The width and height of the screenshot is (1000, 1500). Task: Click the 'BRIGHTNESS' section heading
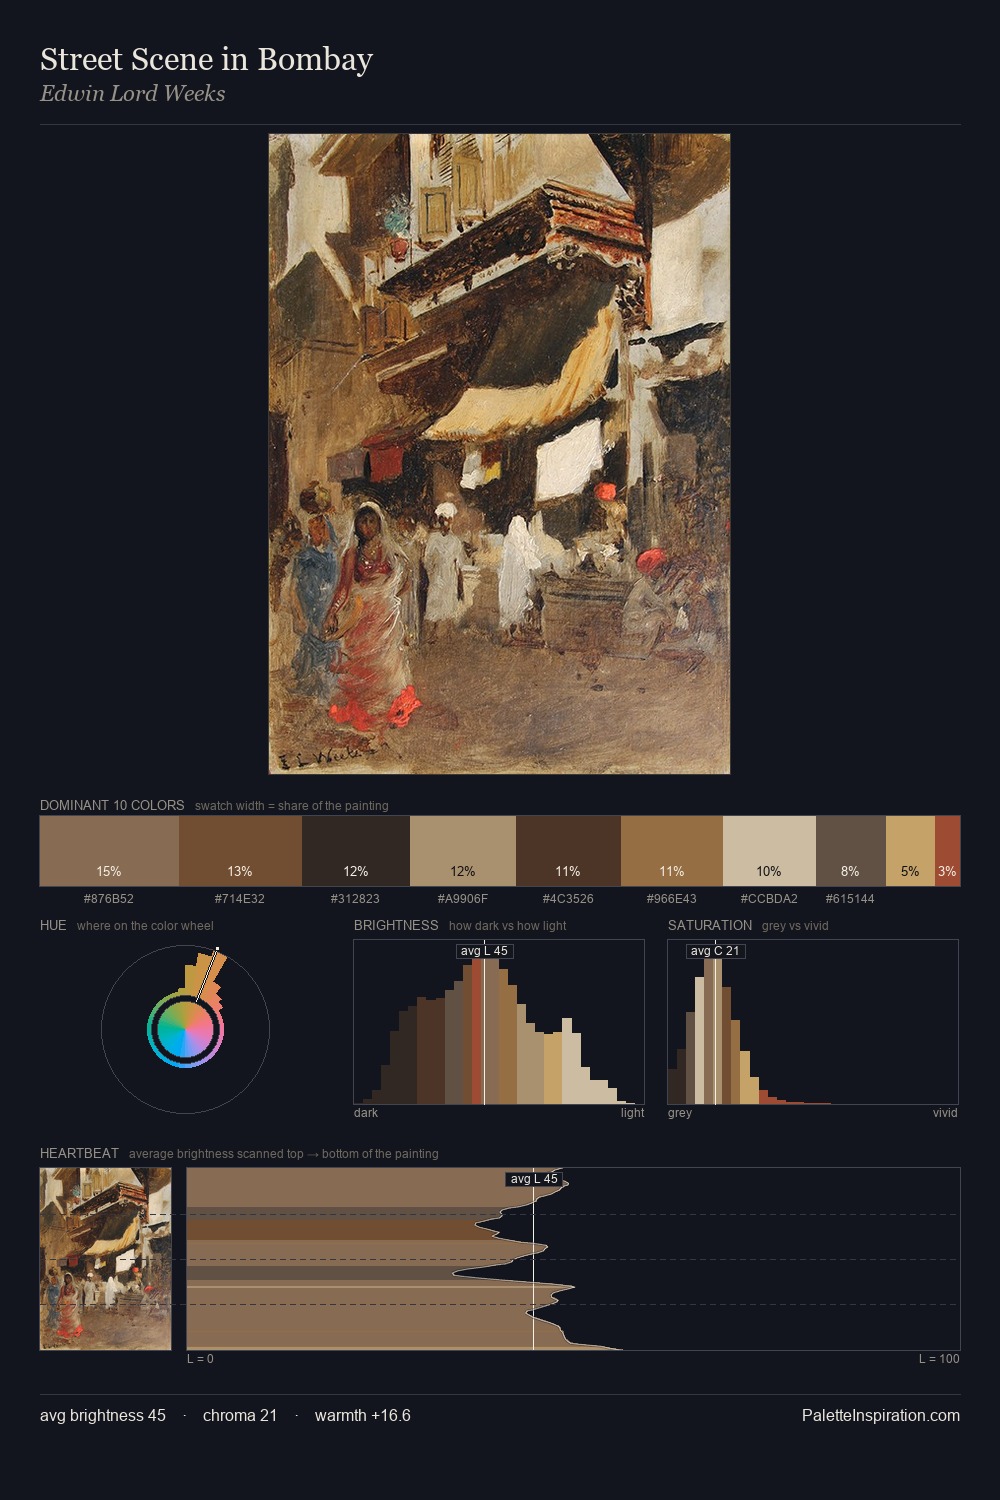396,925
